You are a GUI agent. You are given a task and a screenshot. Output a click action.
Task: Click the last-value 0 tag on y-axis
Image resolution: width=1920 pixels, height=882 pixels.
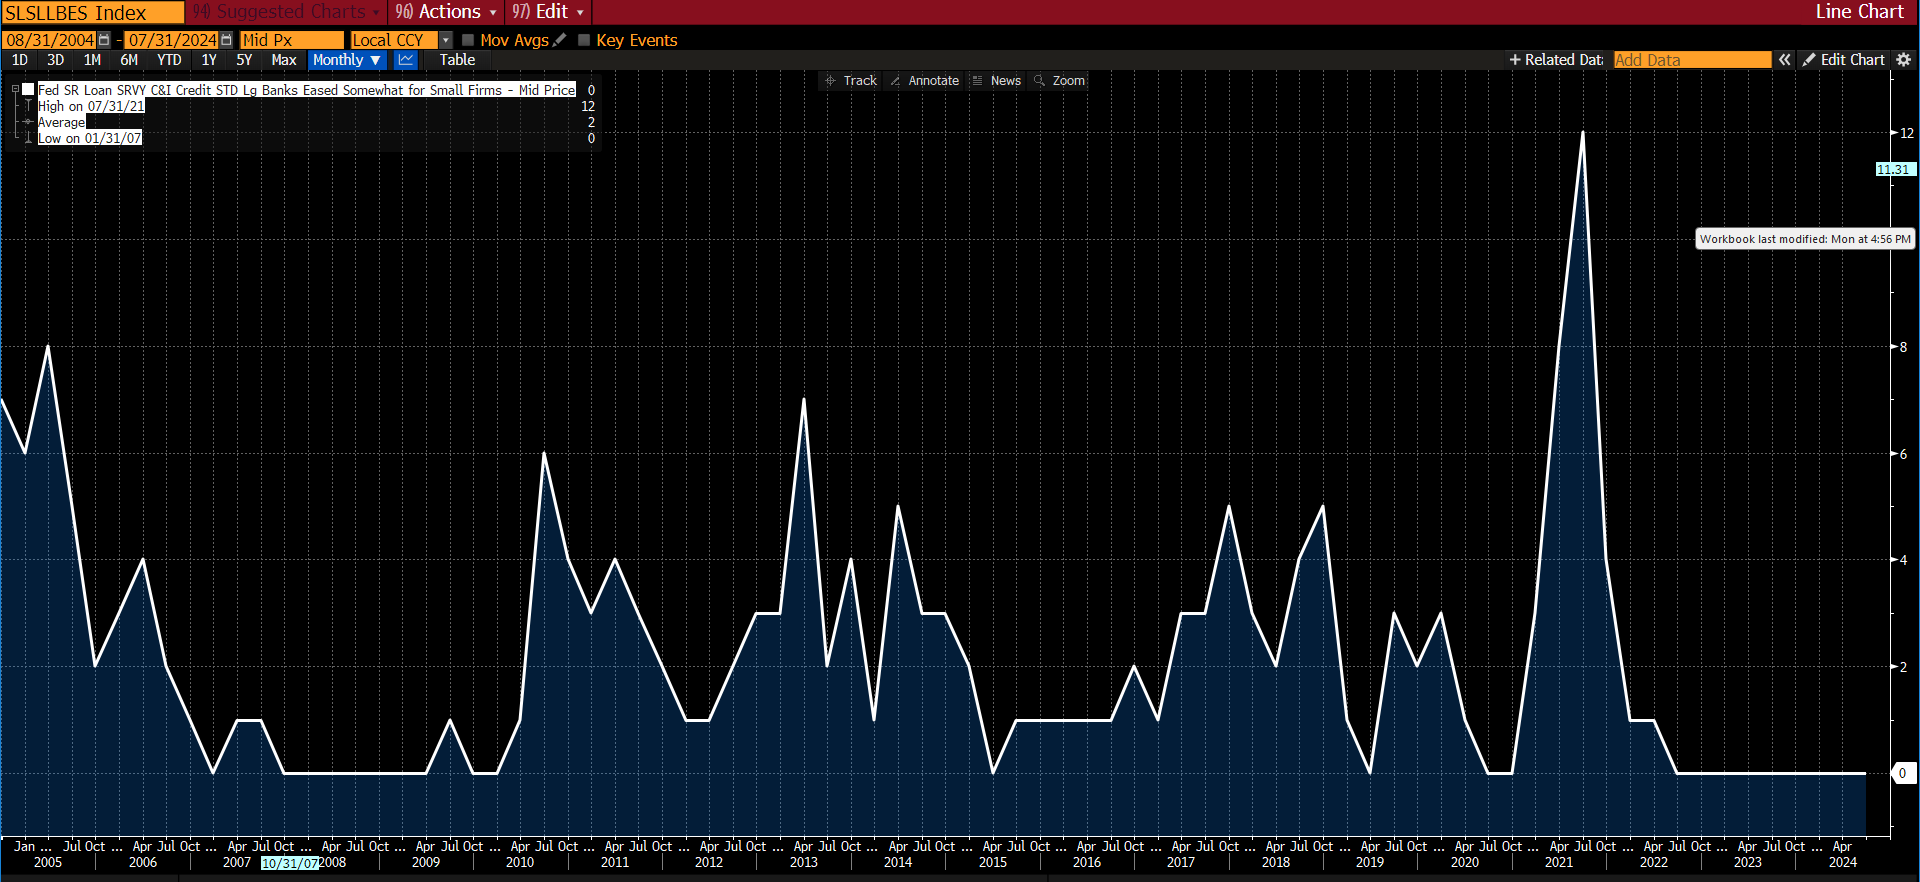tap(1903, 773)
